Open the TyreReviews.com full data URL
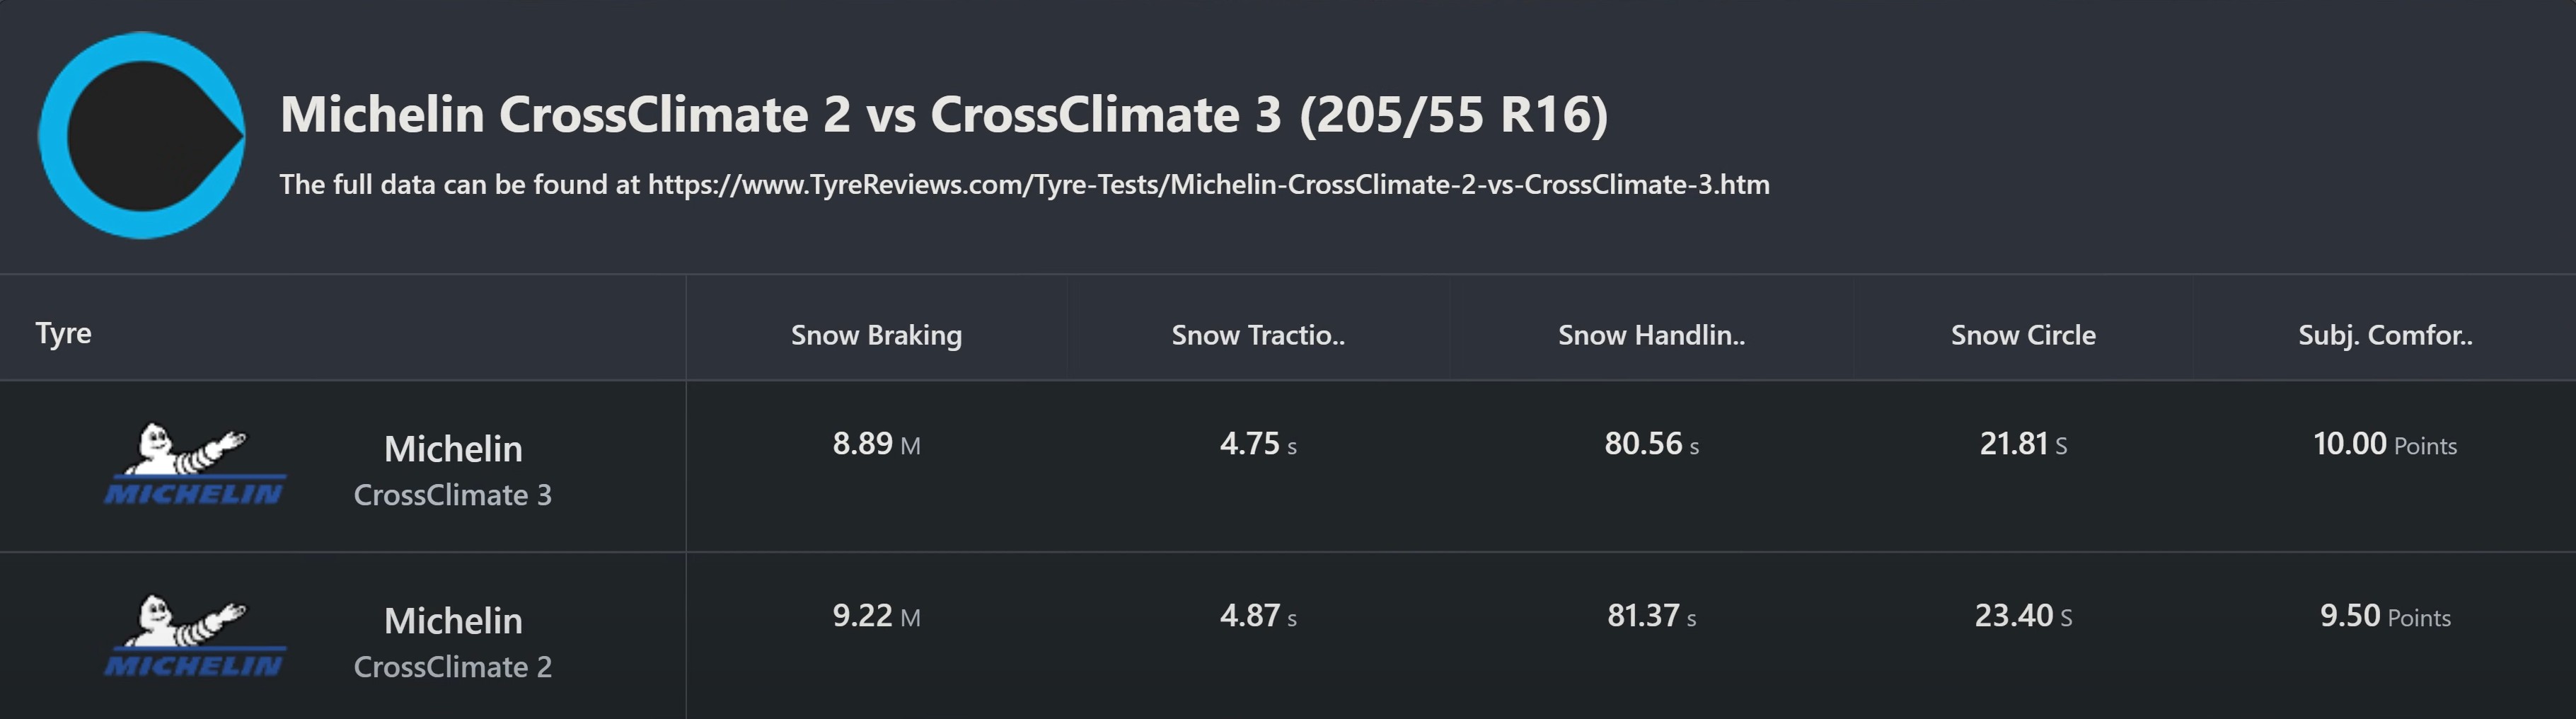The height and width of the screenshot is (719, 2576). coord(1208,185)
